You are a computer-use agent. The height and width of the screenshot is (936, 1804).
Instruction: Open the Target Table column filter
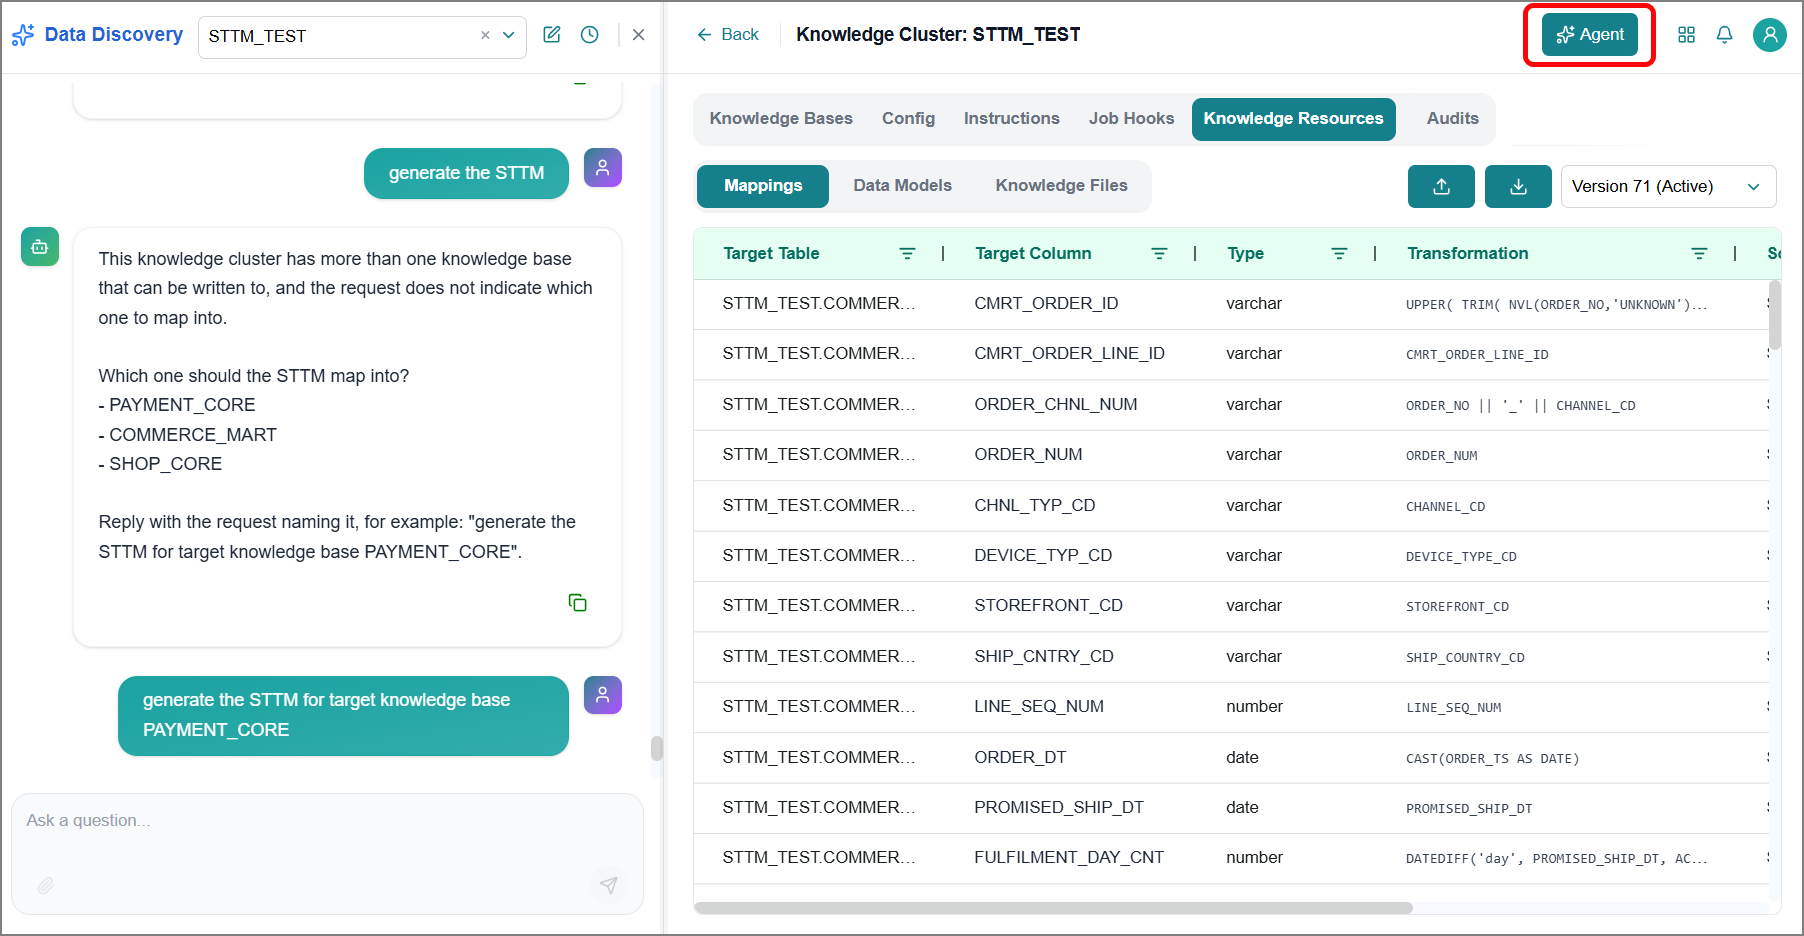907,254
